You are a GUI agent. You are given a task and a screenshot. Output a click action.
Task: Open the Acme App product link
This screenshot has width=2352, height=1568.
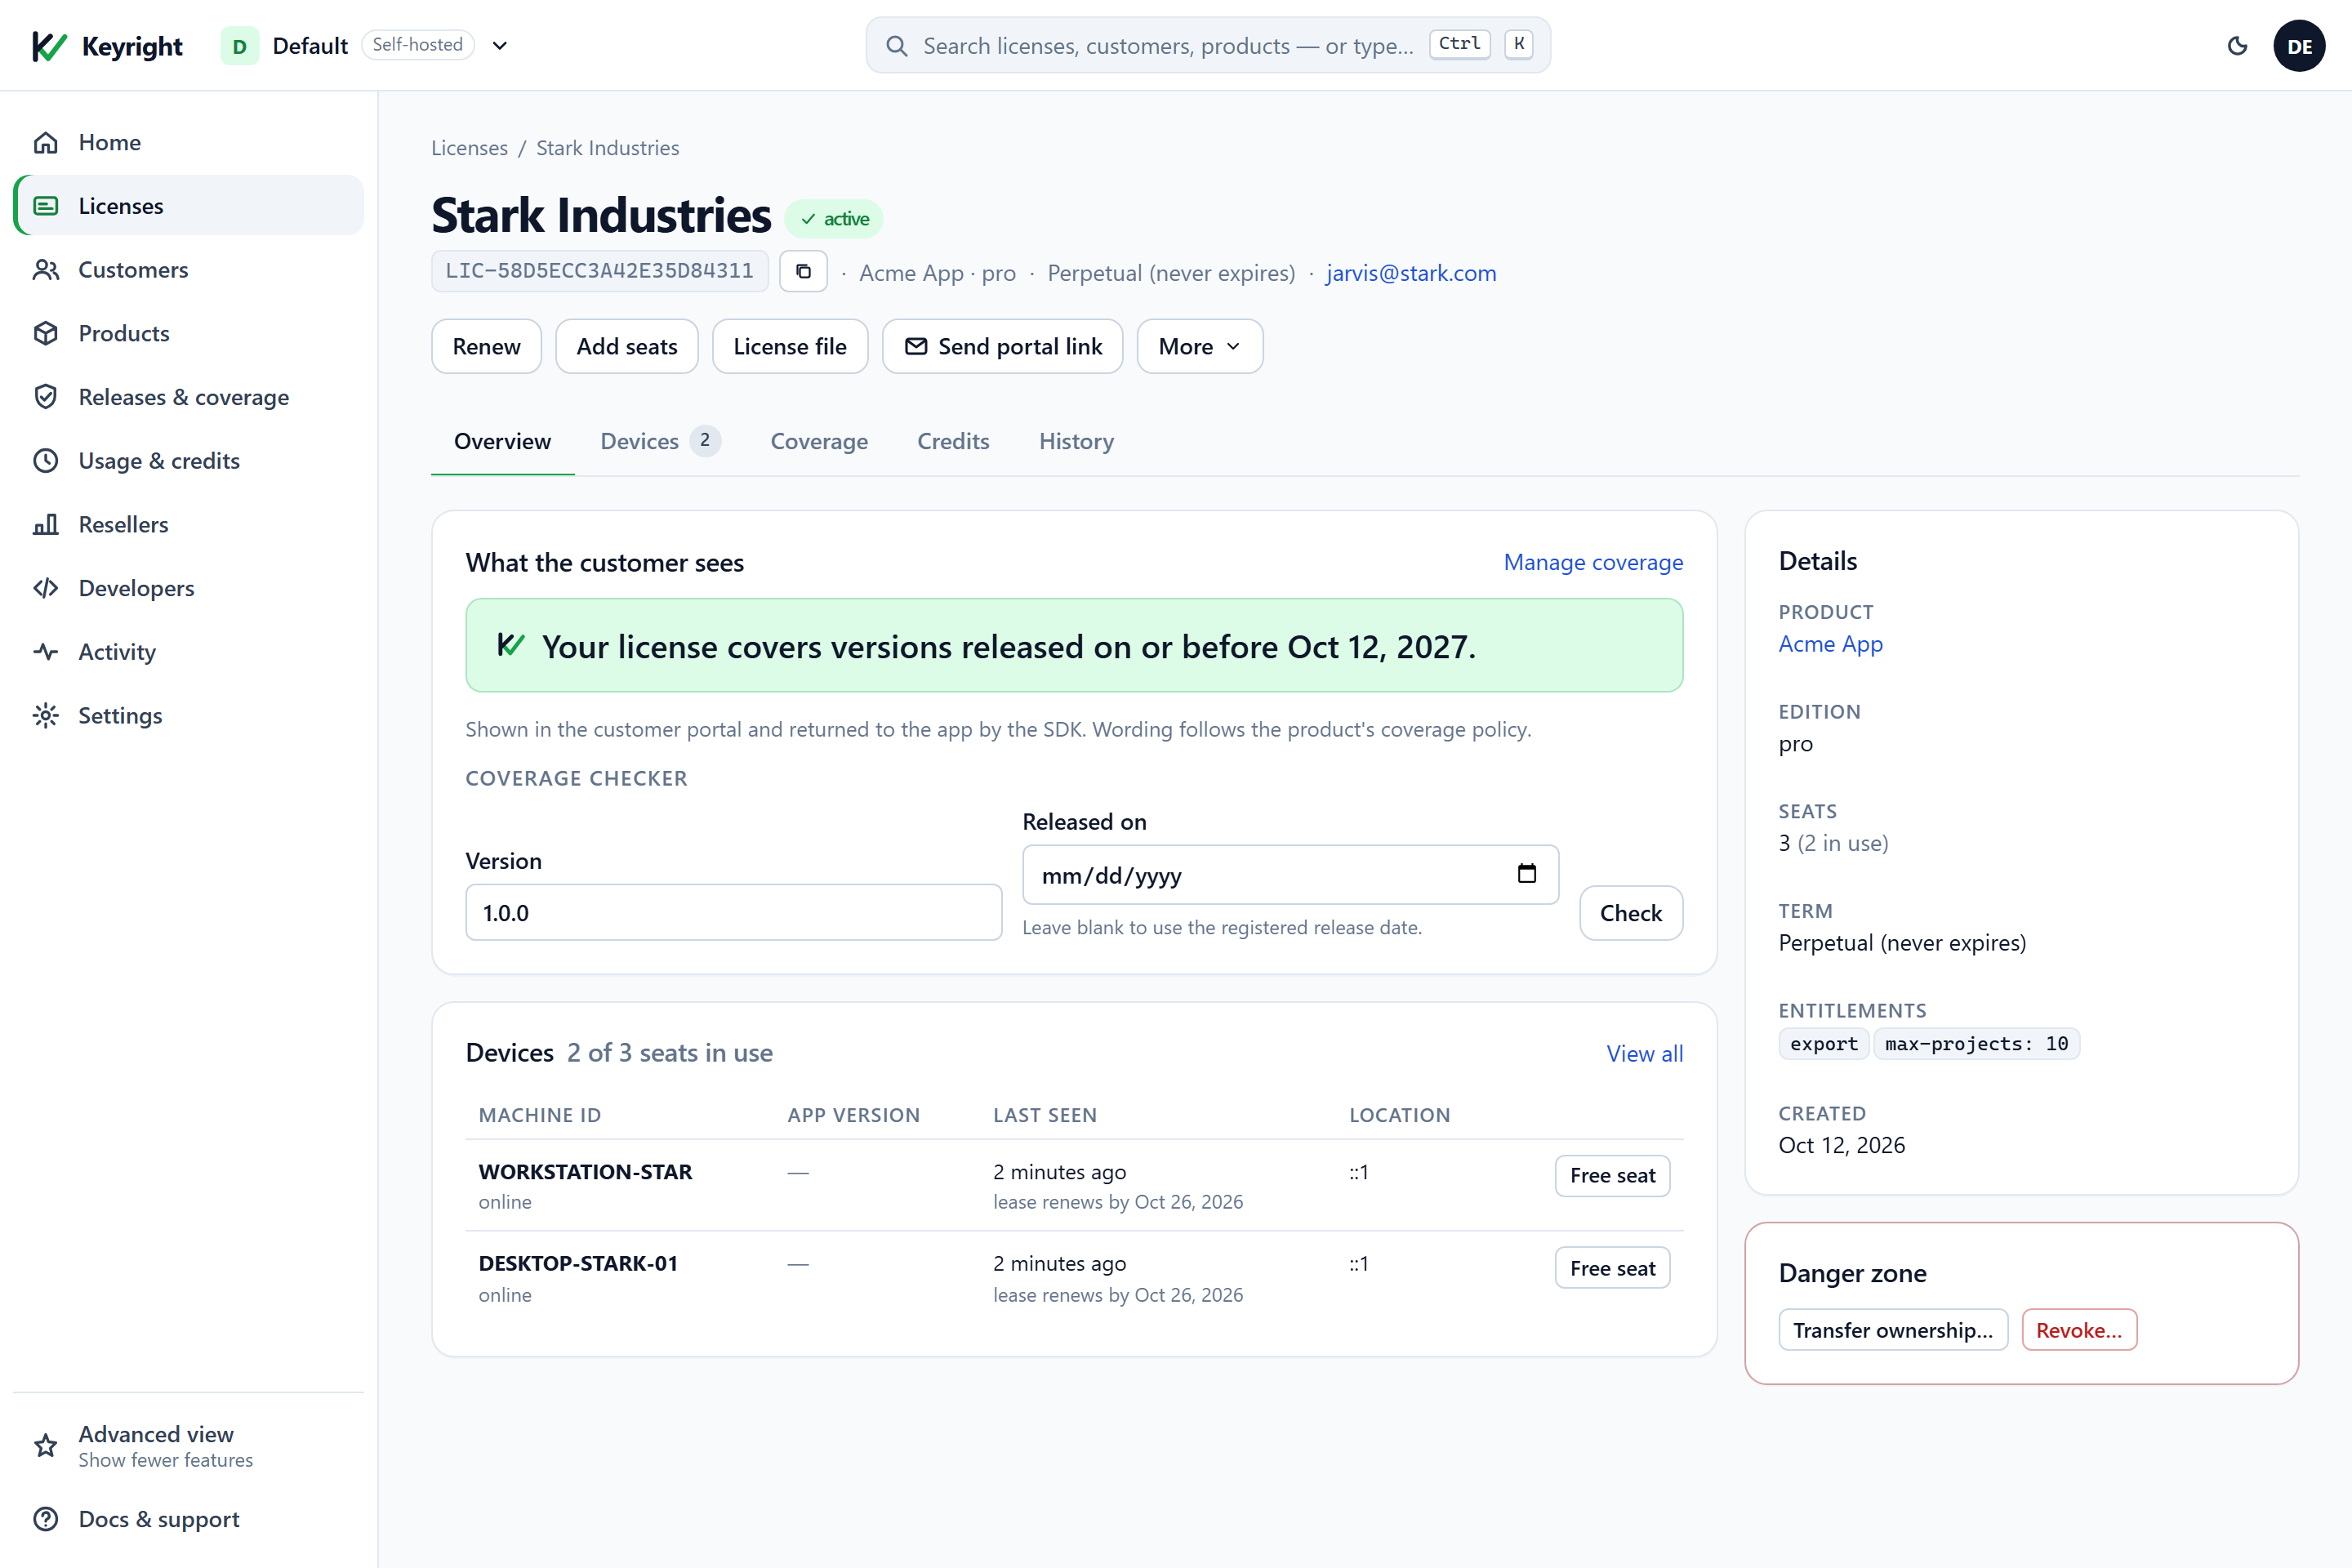tap(1830, 644)
